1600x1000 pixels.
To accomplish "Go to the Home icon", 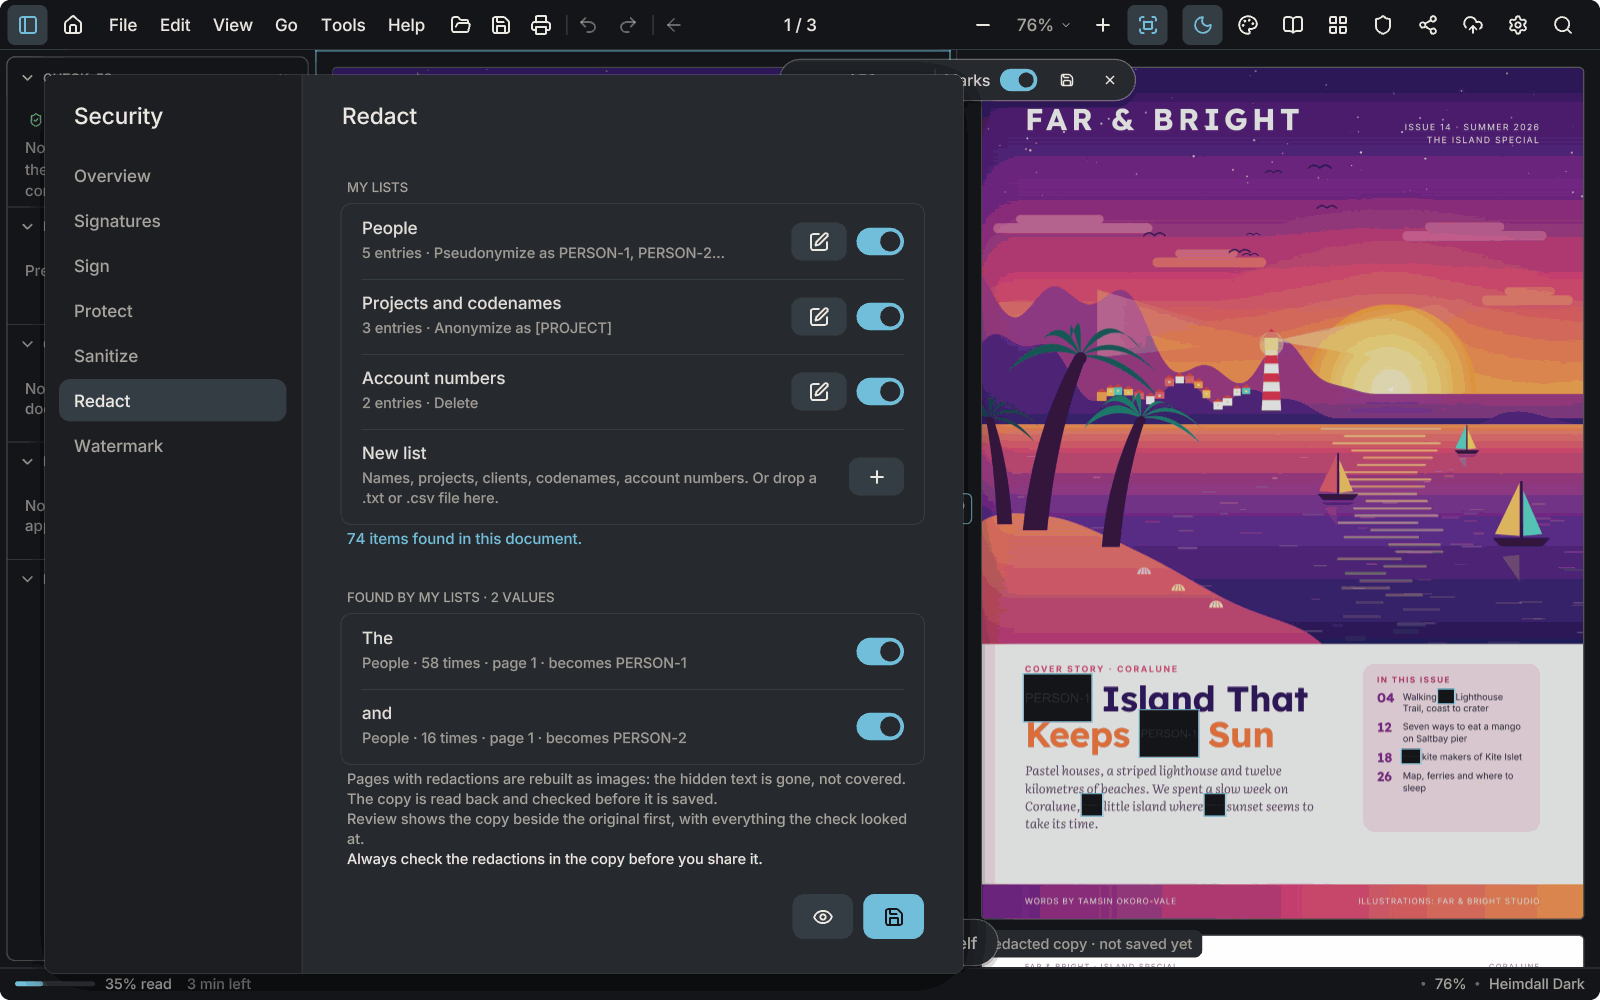I will [x=73, y=25].
